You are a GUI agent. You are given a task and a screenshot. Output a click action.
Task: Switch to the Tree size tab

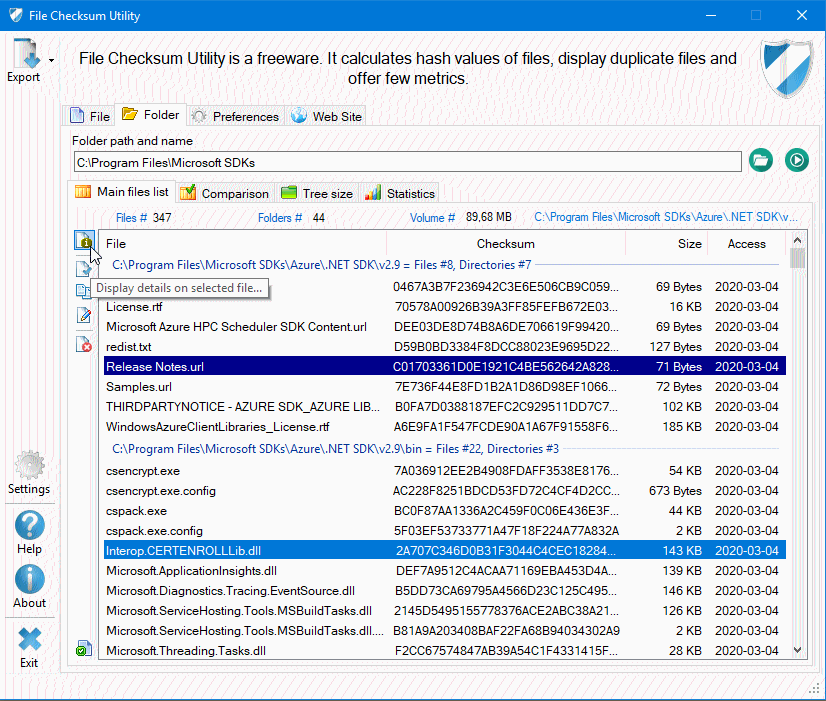(x=316, y=193)
